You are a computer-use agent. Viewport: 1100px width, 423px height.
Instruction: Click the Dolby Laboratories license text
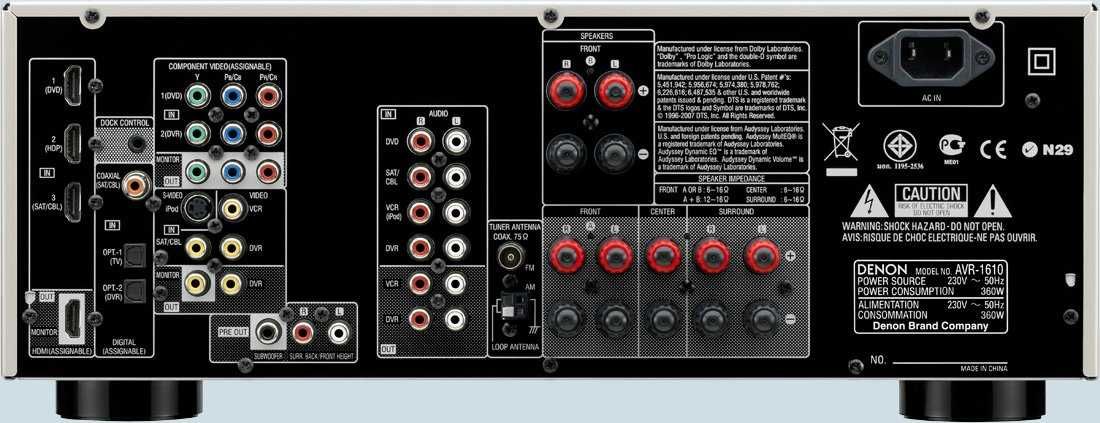(732, 55)
